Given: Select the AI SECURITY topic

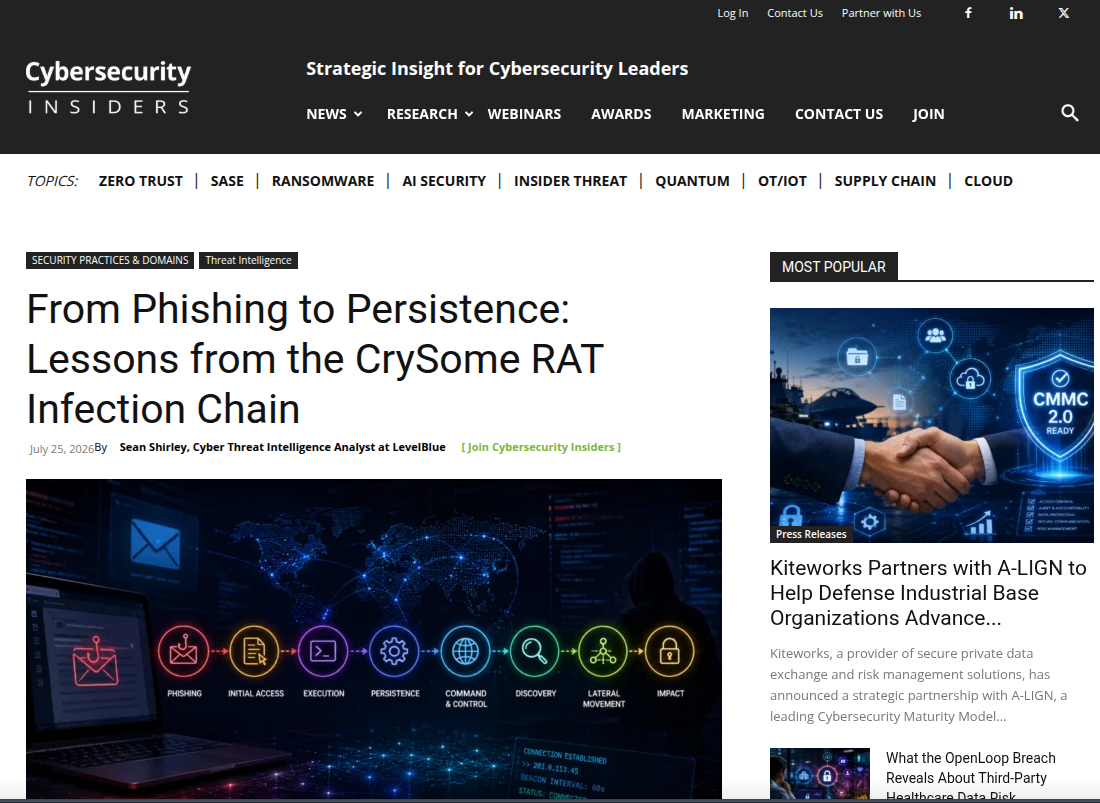Looking at the screenshot, I should (x=444, y=181).
